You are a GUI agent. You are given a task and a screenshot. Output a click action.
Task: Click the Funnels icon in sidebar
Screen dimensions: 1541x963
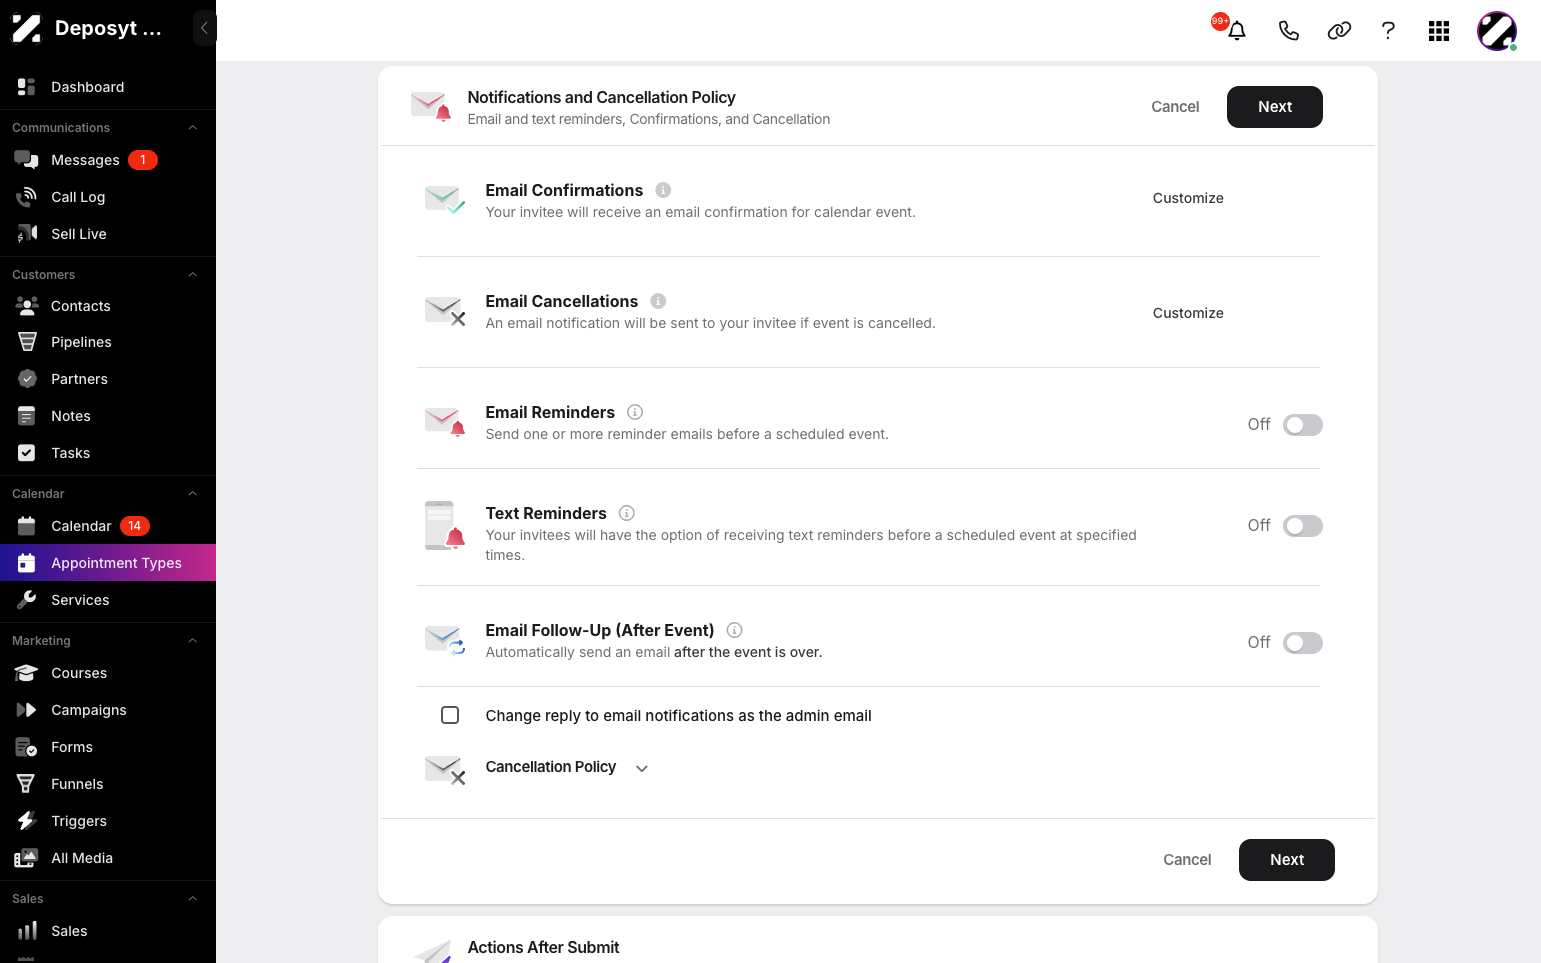pyautogui.click(x=27, y=784)
